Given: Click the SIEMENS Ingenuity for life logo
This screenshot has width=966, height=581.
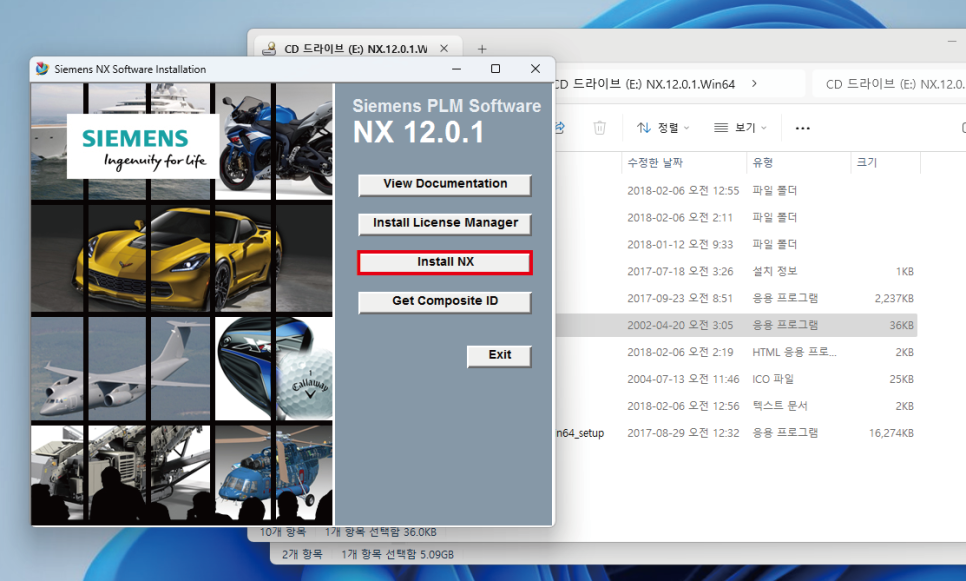Looking at the screenshot, I should coord(143,147).
